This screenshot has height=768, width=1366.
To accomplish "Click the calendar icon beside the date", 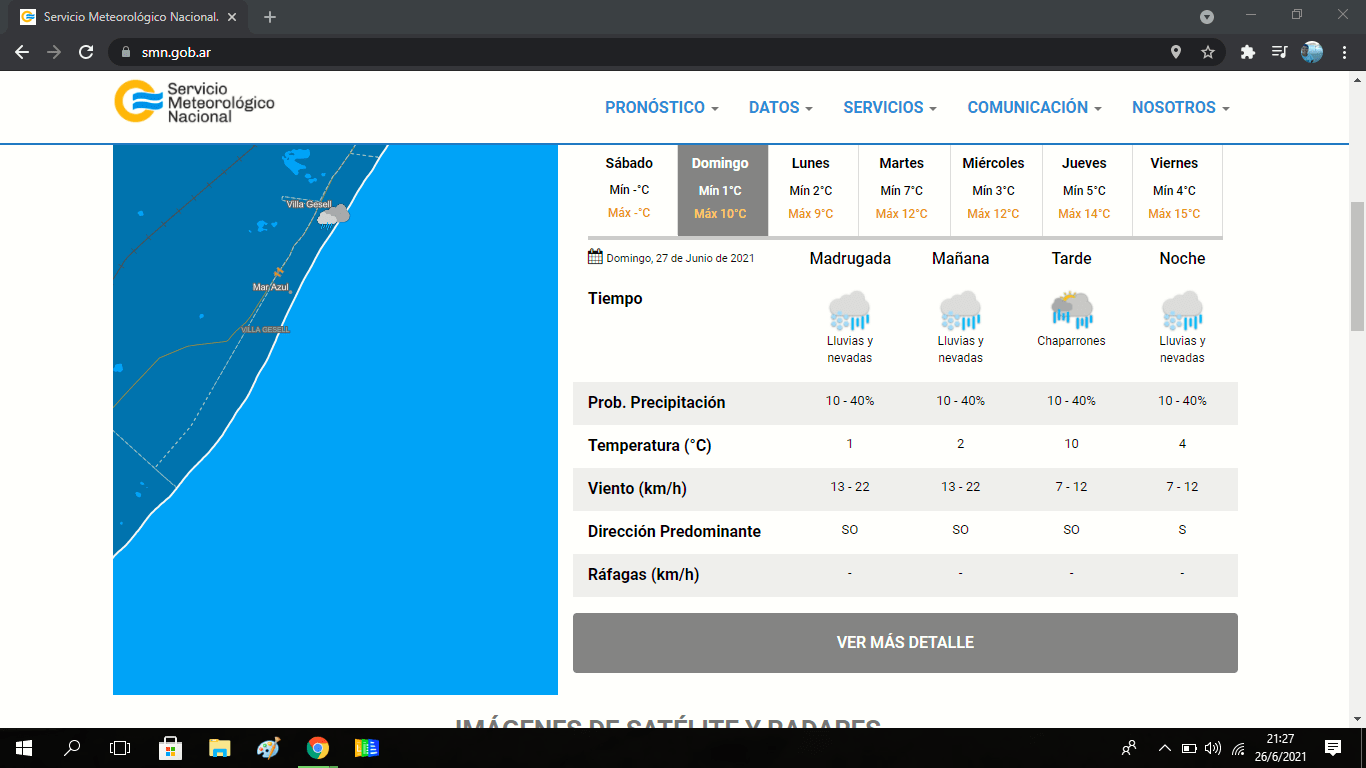I will click(x=595, y=257).
